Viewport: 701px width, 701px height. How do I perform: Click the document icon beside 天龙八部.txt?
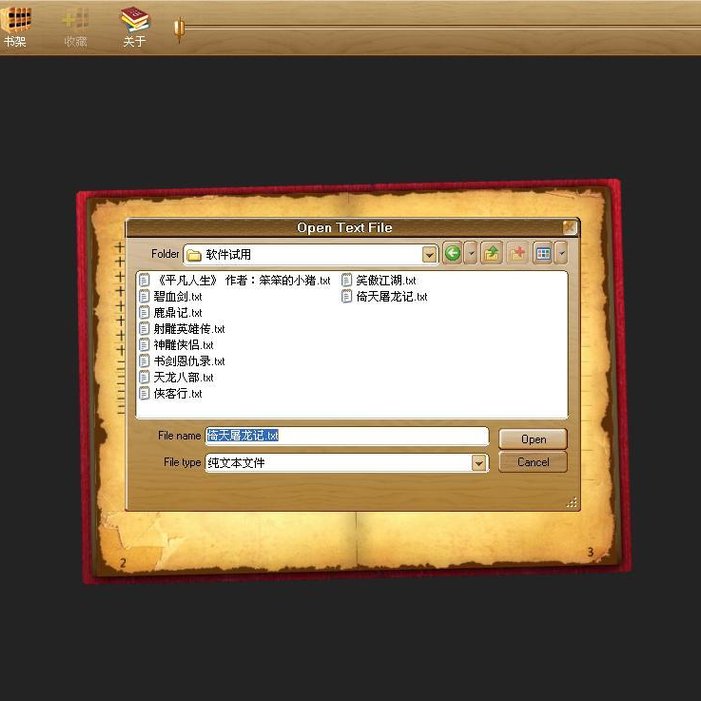[144, 377]
